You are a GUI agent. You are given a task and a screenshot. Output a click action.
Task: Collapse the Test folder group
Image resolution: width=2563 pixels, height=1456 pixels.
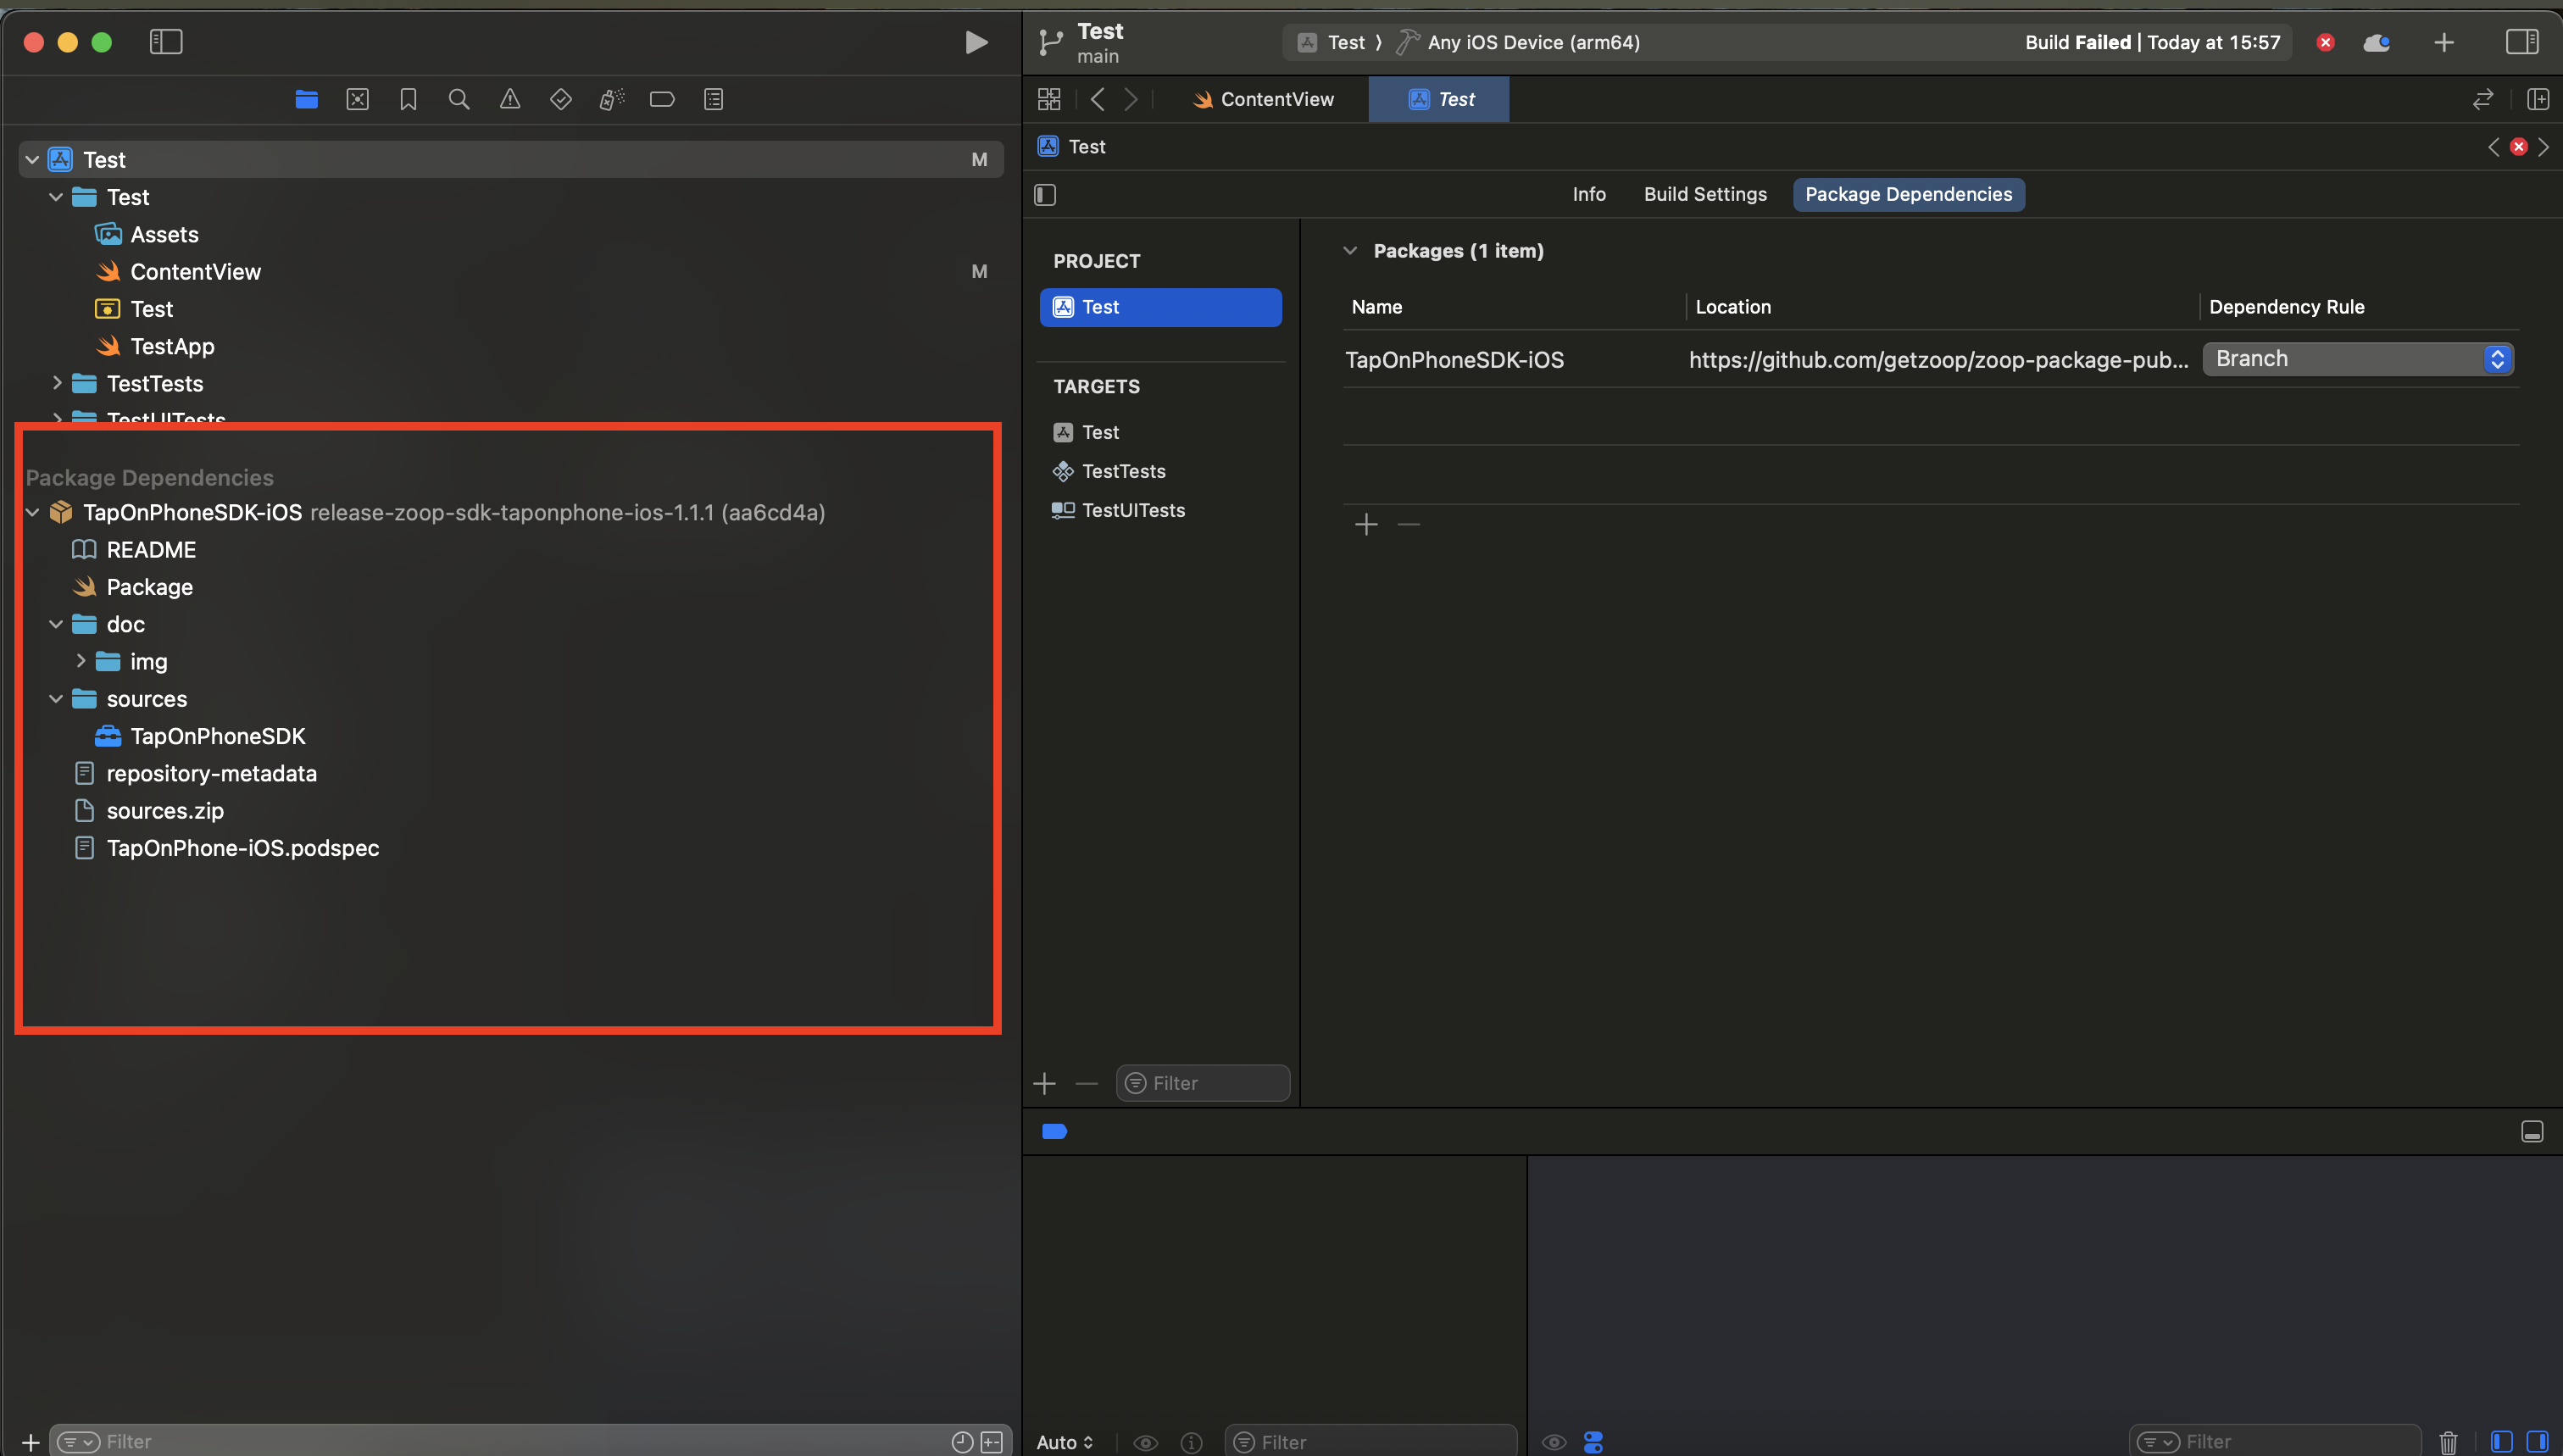point(56,197)
